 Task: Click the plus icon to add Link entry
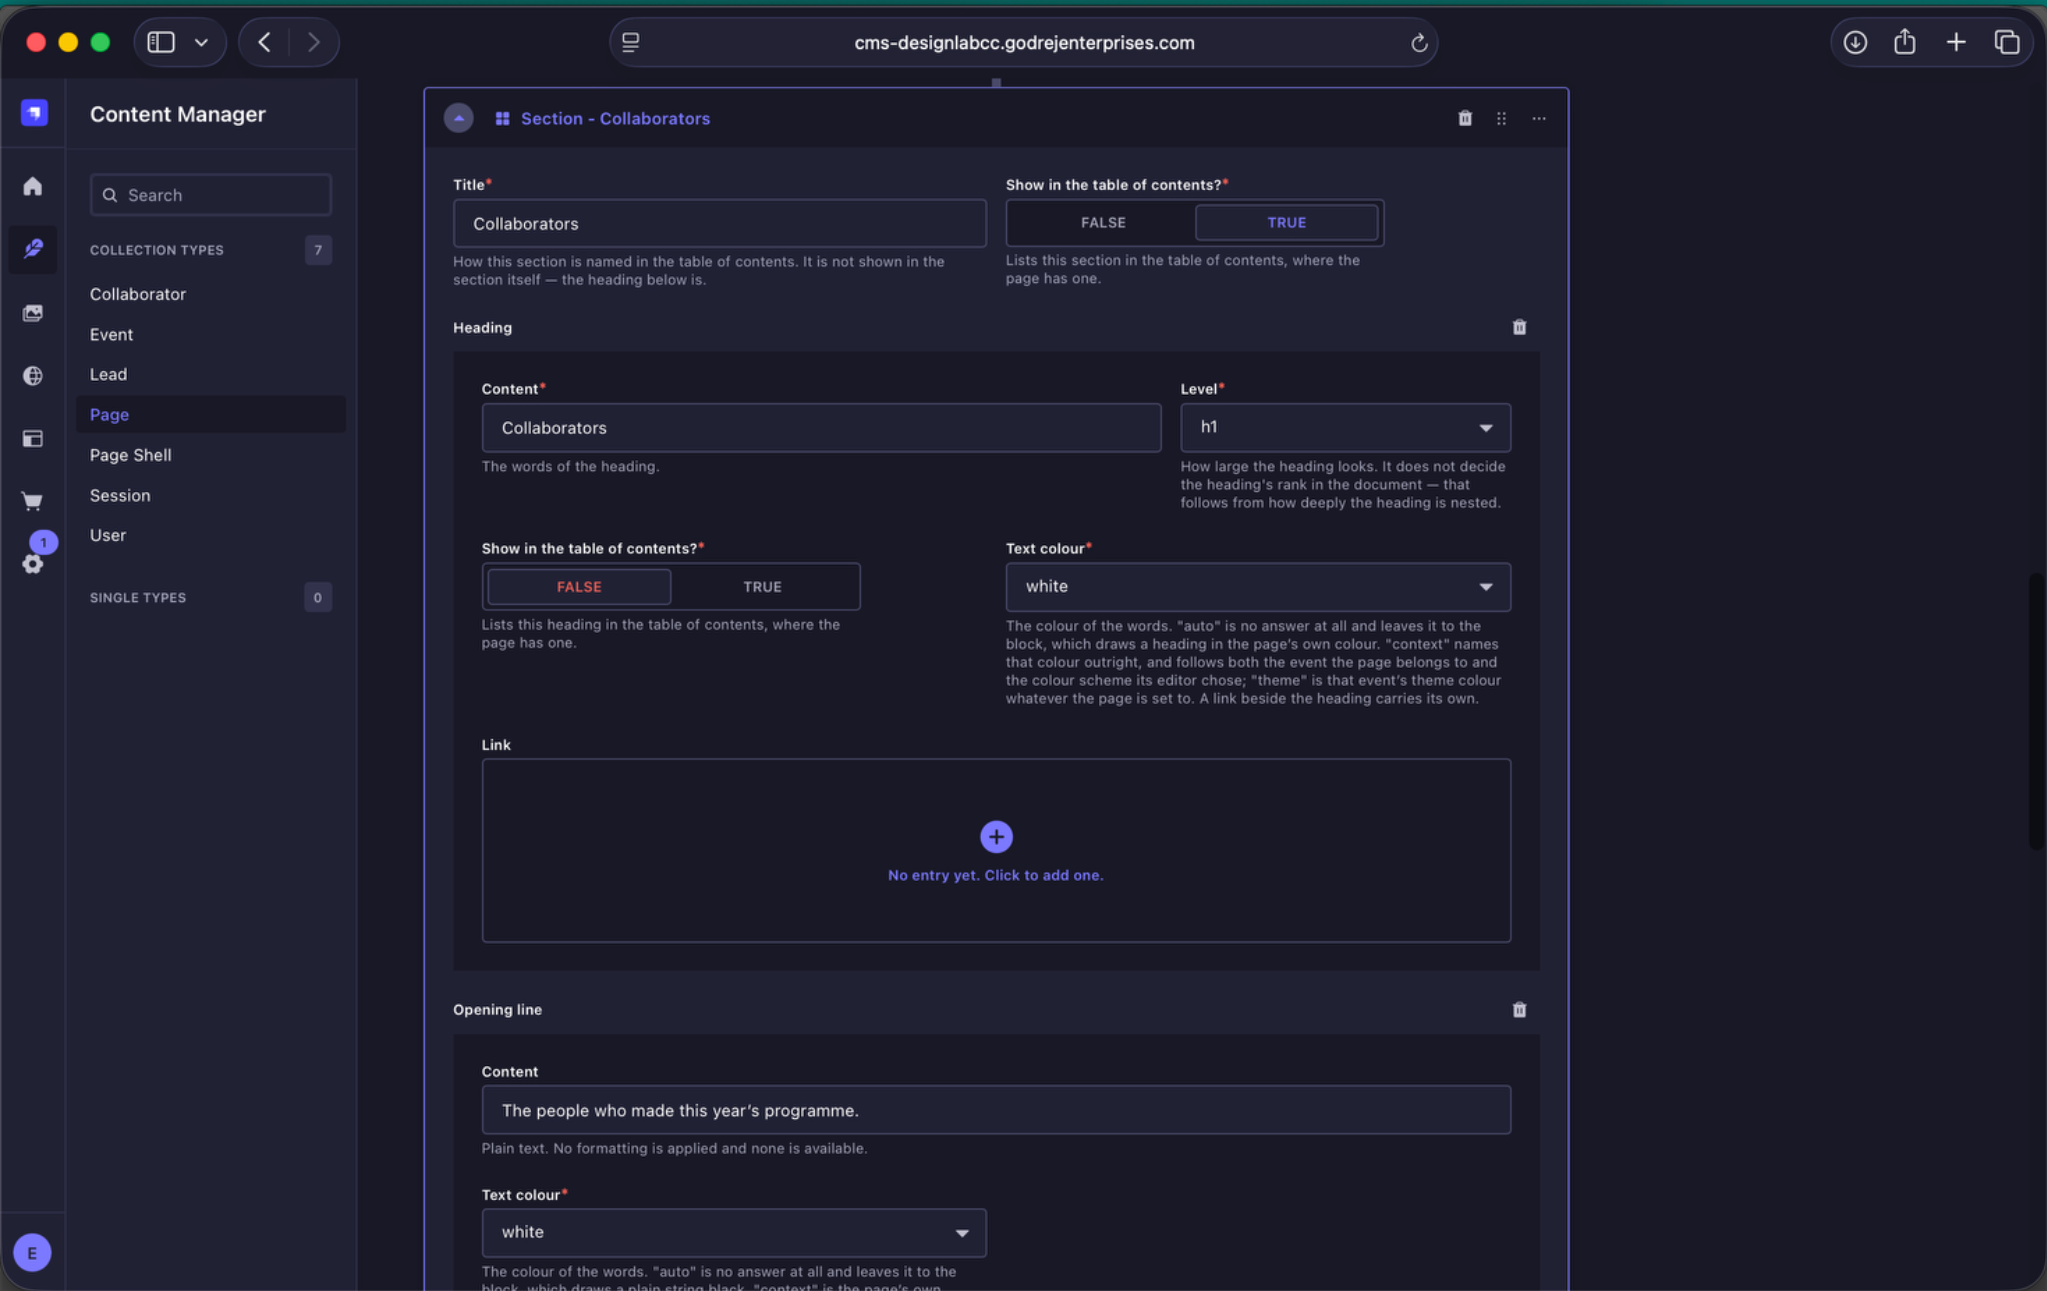coord(996,836)
